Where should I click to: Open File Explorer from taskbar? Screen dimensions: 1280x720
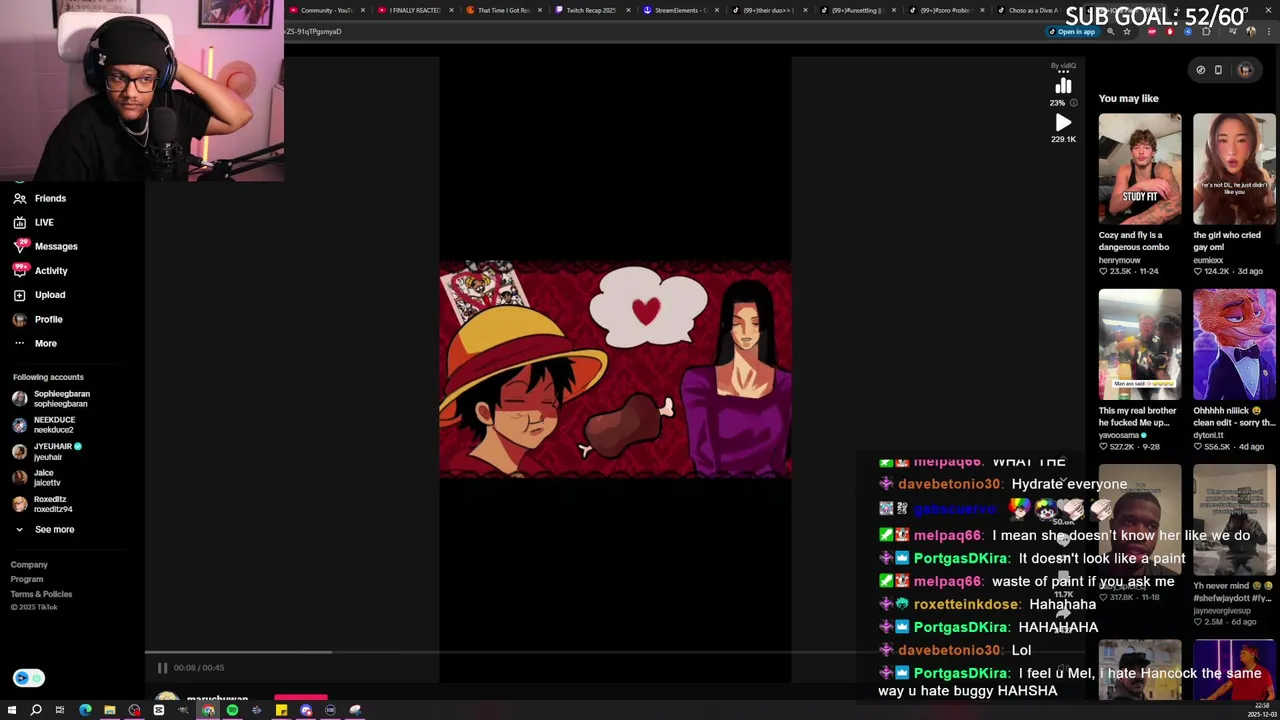(x=110, y=710)
